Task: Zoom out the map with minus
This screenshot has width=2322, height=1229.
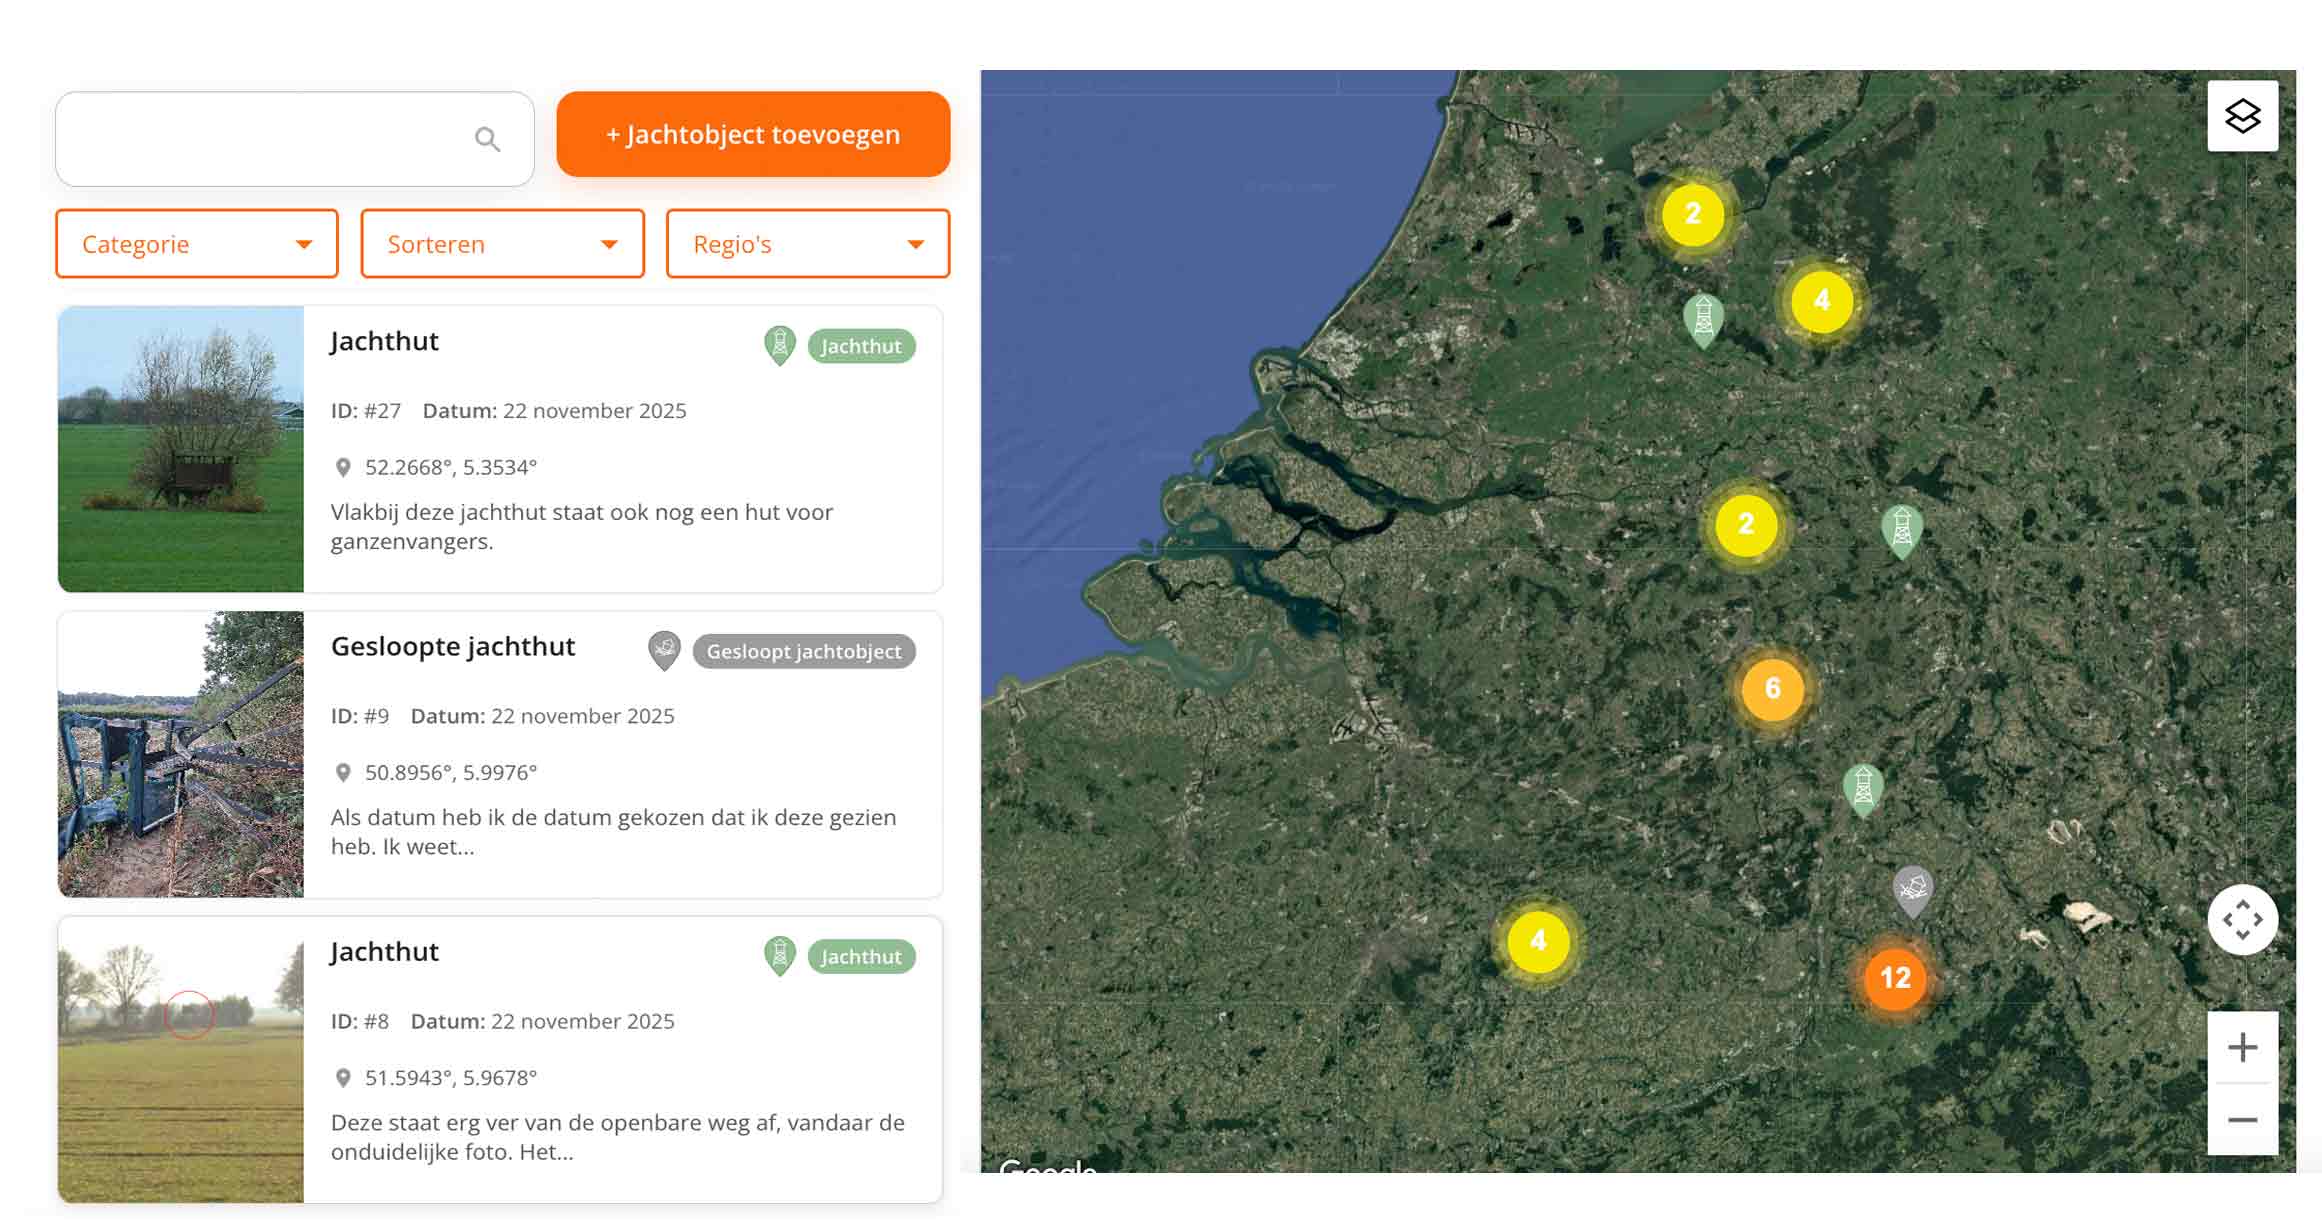Action: tap(2242, 1120)
